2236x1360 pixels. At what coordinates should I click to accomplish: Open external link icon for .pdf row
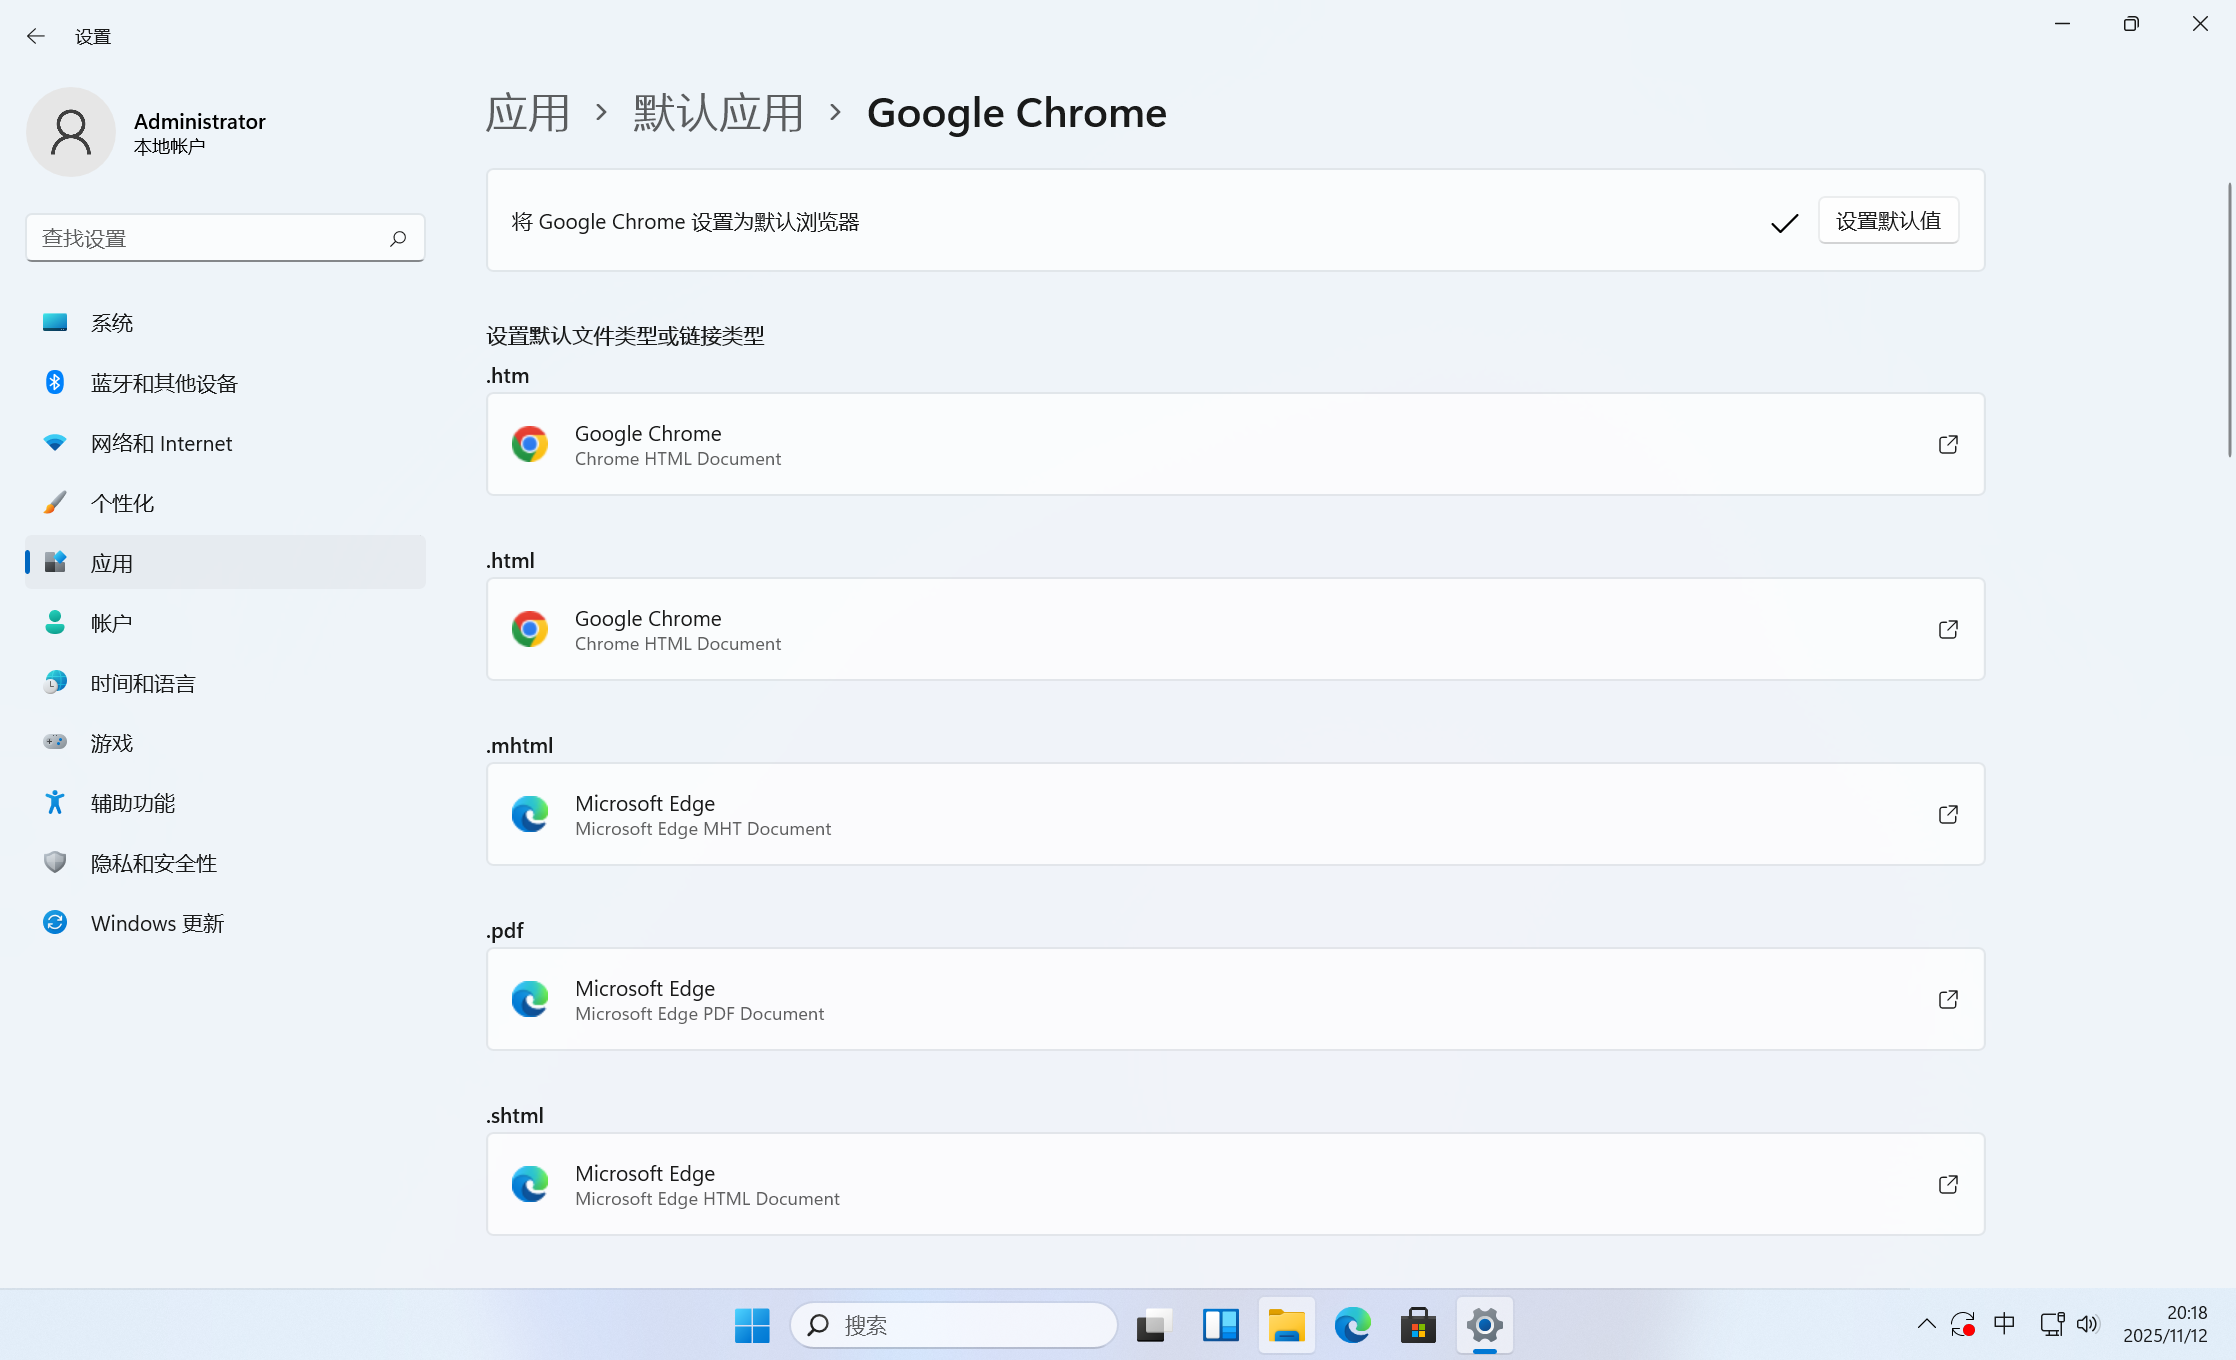point(1947,999)
